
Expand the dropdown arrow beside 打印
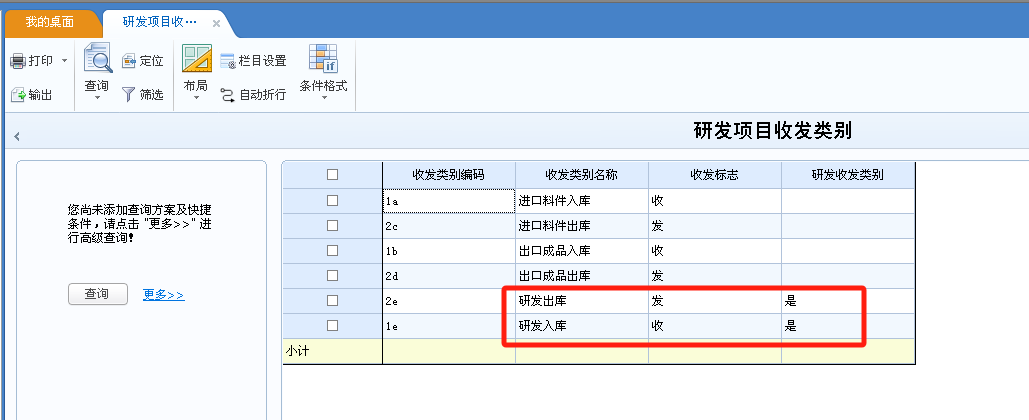(65, 61)
